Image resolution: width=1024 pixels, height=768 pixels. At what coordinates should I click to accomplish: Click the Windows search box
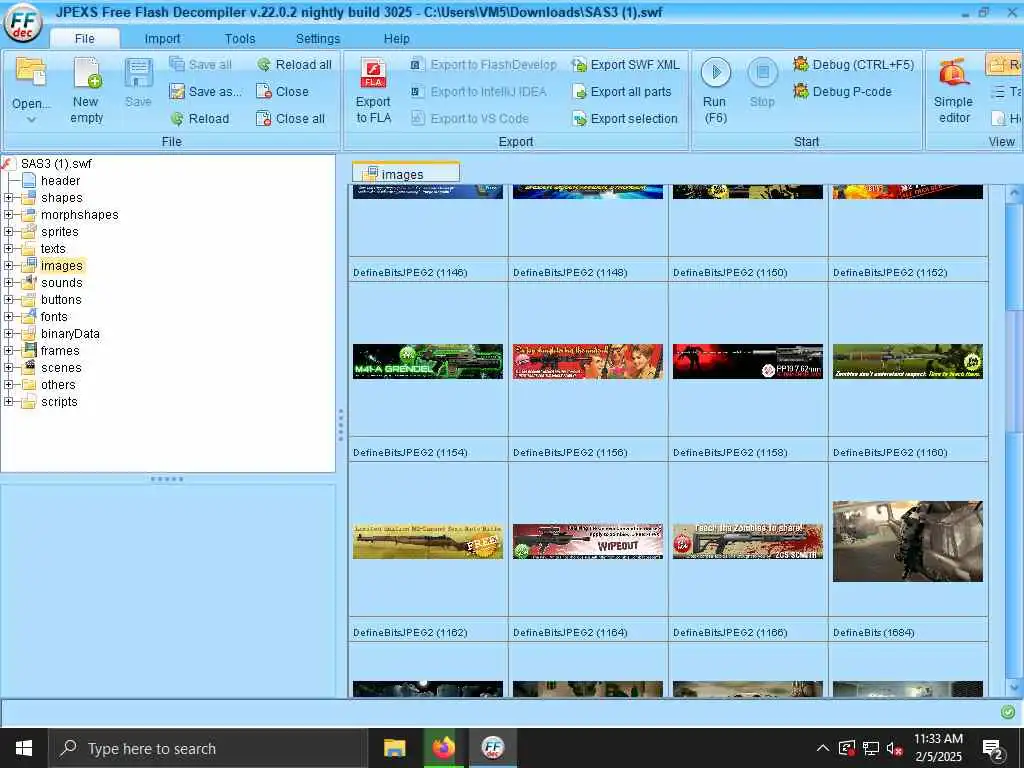click(x=208, y=748)
